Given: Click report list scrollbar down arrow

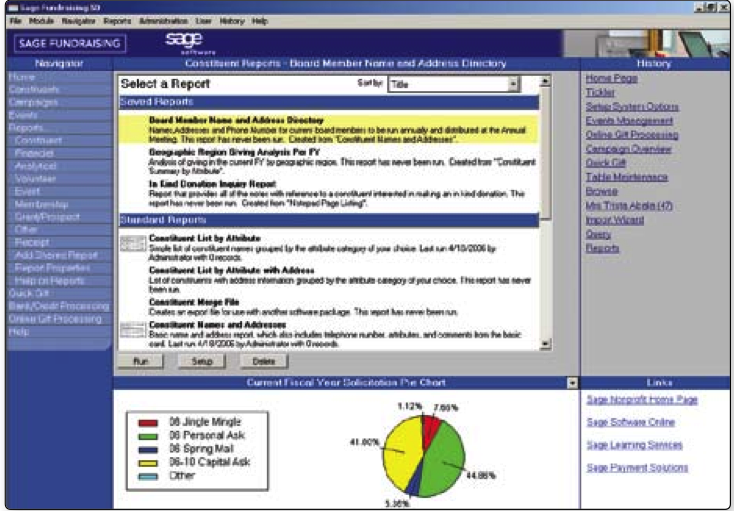Looking at the screenshot, I should coord(545,345).
